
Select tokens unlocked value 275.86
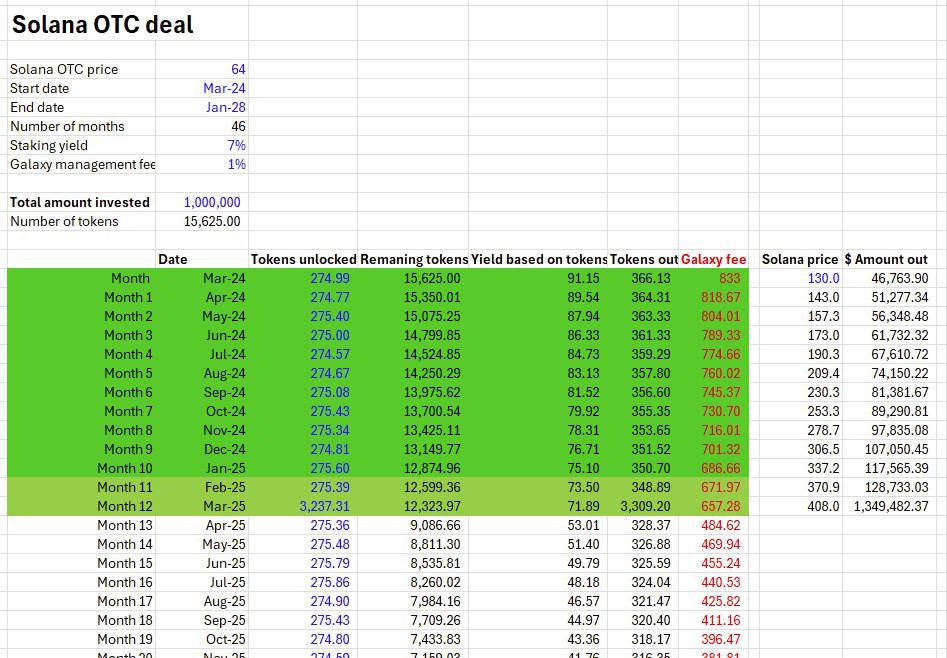(330, 583)
